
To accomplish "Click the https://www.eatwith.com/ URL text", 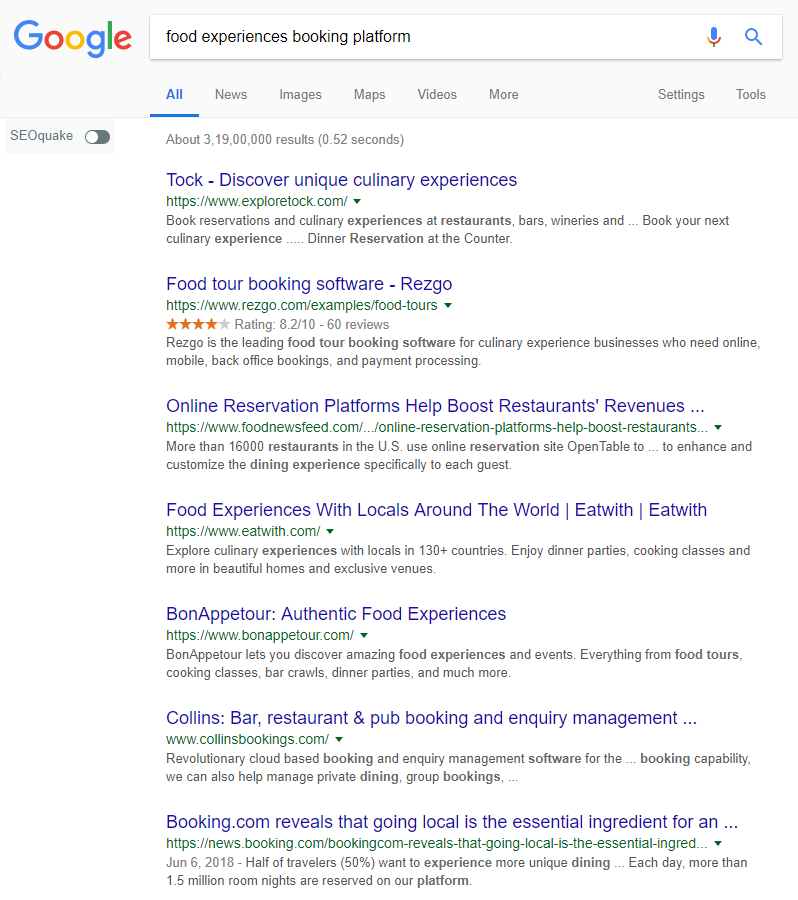I will click(243, 532).
